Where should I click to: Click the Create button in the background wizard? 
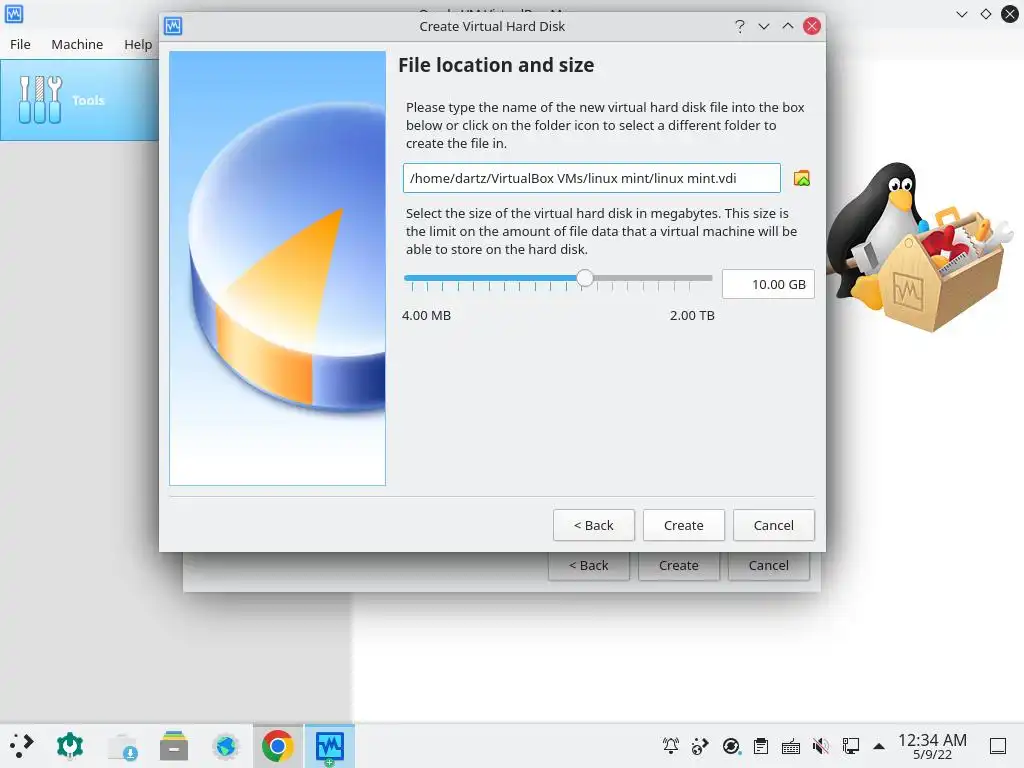[x=679, y=566]
